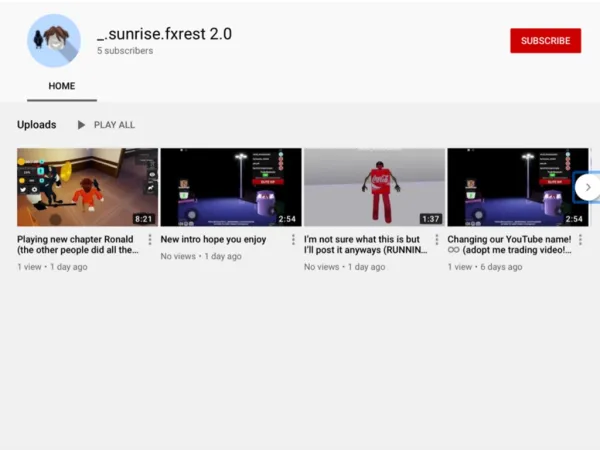This screenshot has height=450, width=600.
Task: Open the Uploads section heading
Action: (37, 125)
